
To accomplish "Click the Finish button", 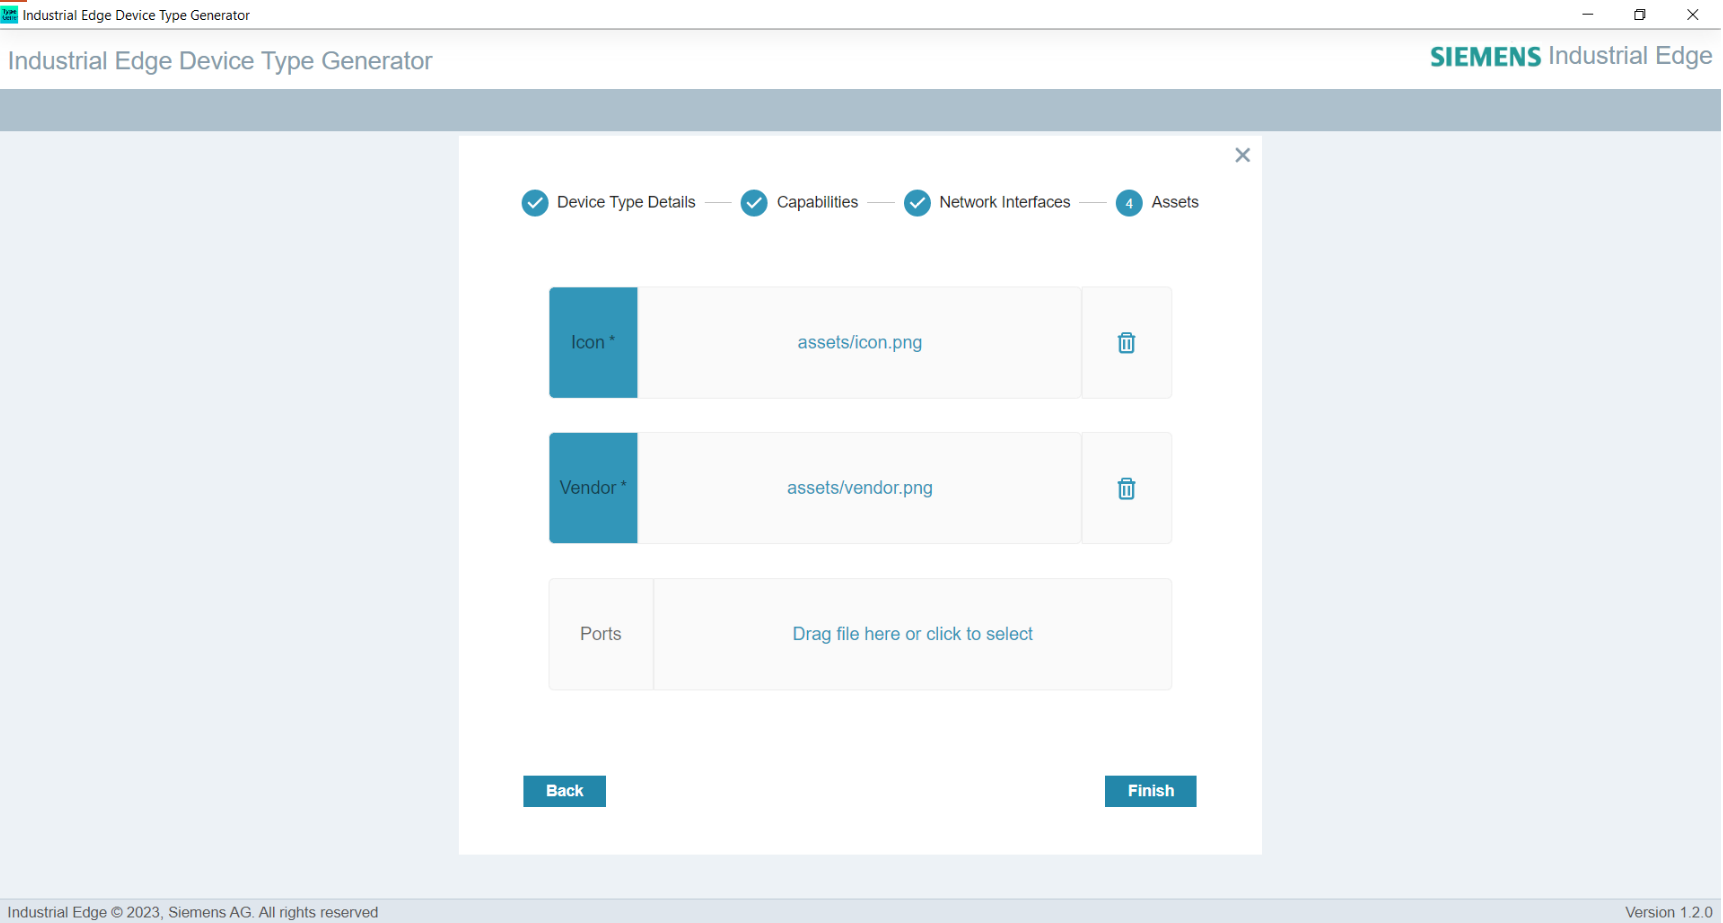I will 1149,790.
